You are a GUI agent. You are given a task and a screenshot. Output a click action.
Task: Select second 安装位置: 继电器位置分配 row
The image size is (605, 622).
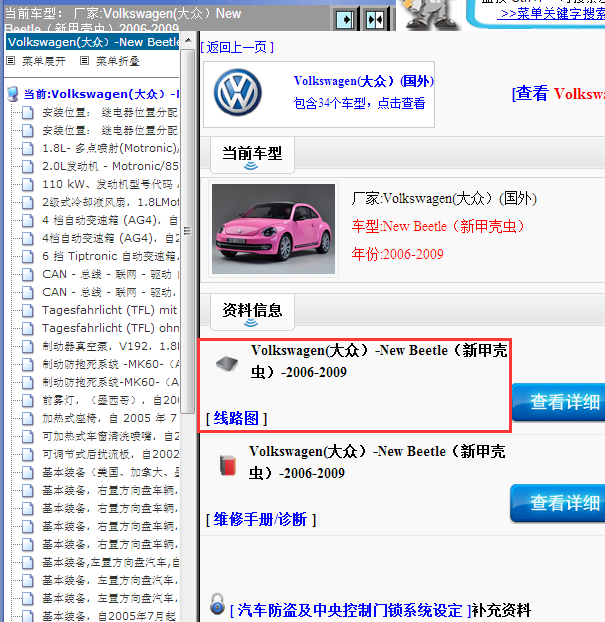click(x=110, y=130)
